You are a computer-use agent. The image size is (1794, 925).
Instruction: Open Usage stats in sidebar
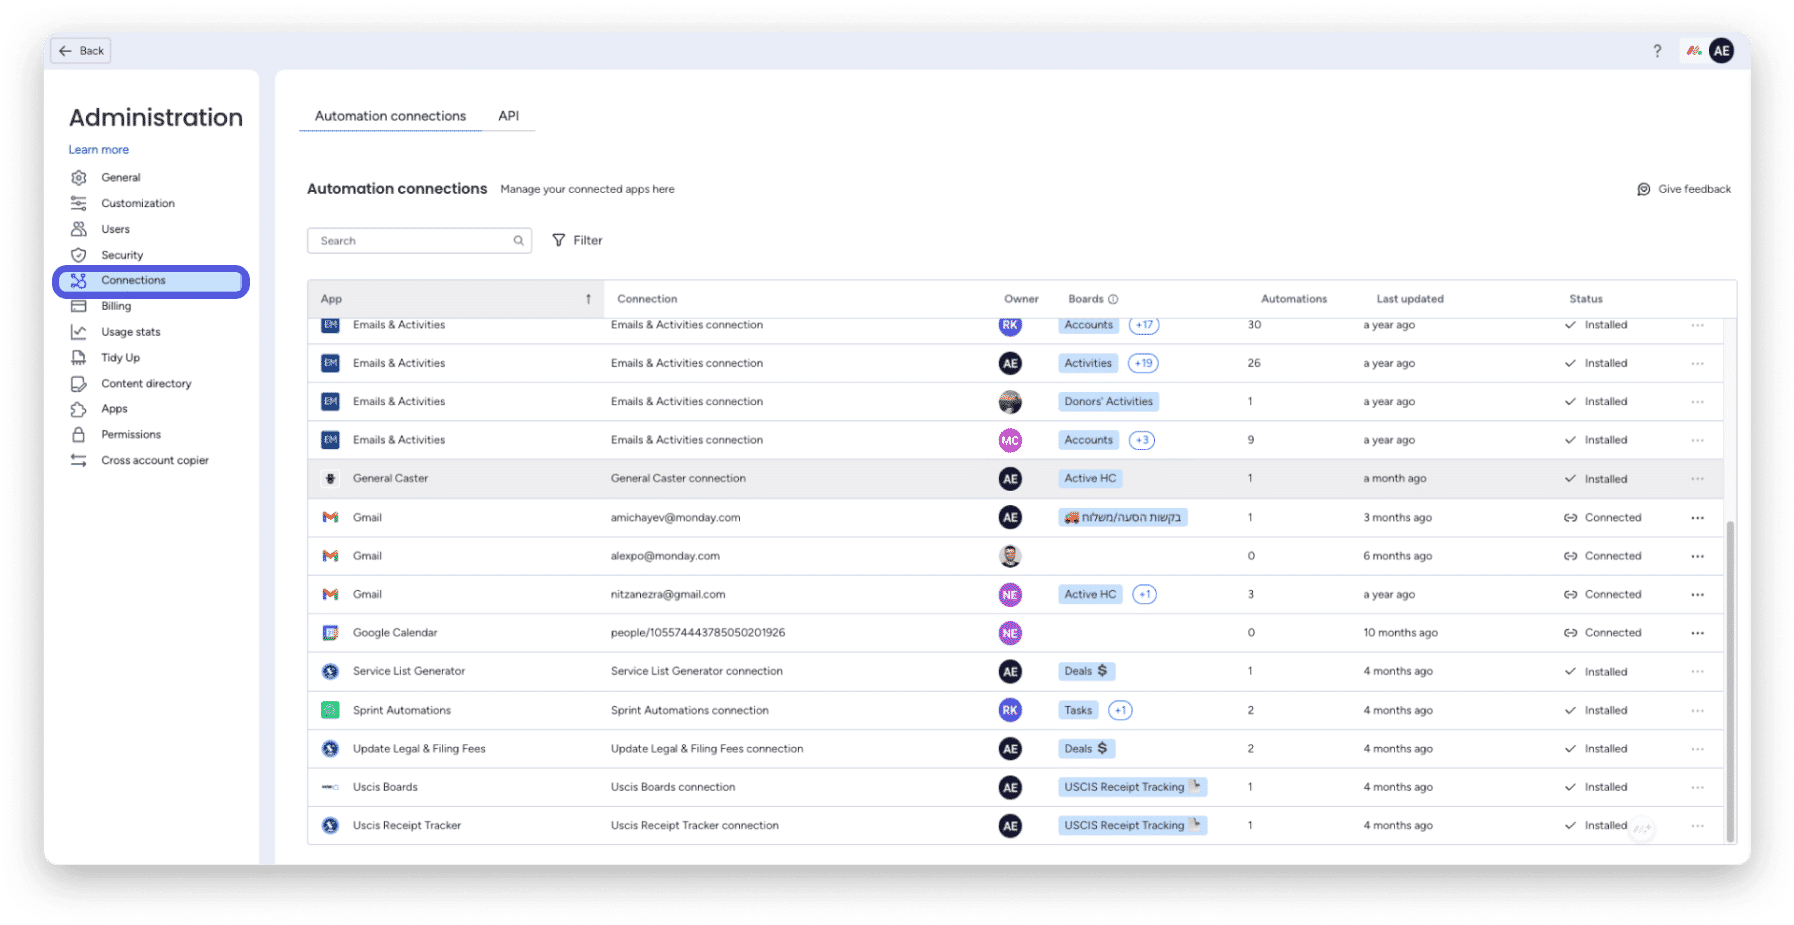pyautogui.click(x=131, y=332)
